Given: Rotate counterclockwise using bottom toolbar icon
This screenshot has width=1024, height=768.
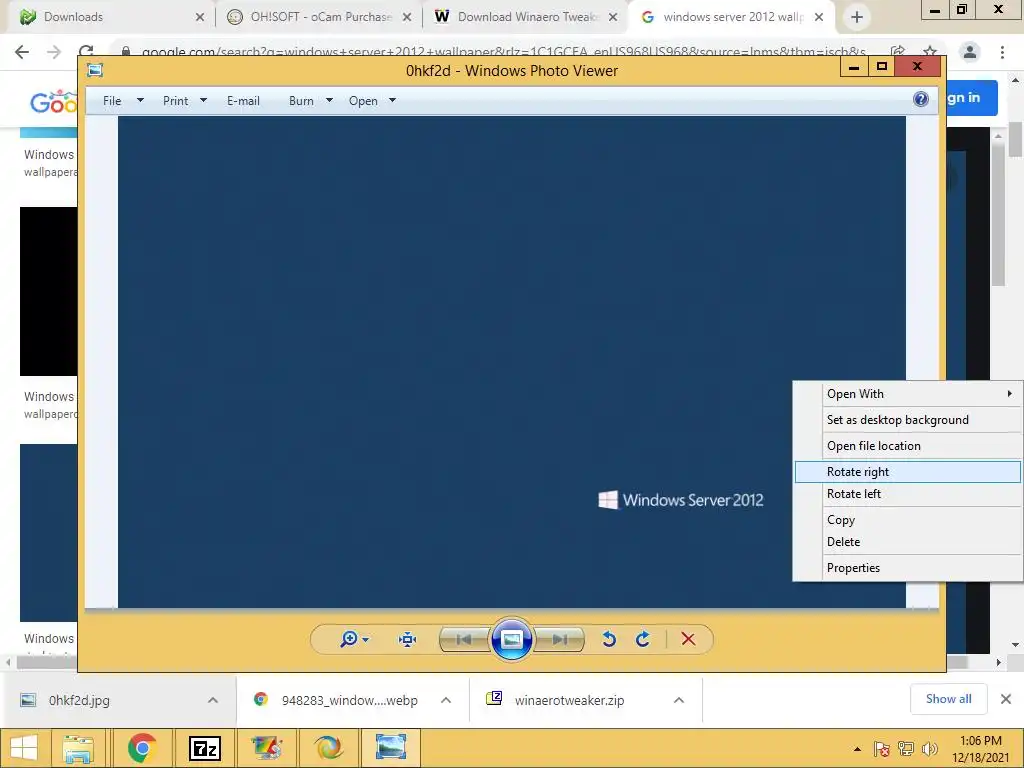Looking at the screenshot, I should point(609,639).
